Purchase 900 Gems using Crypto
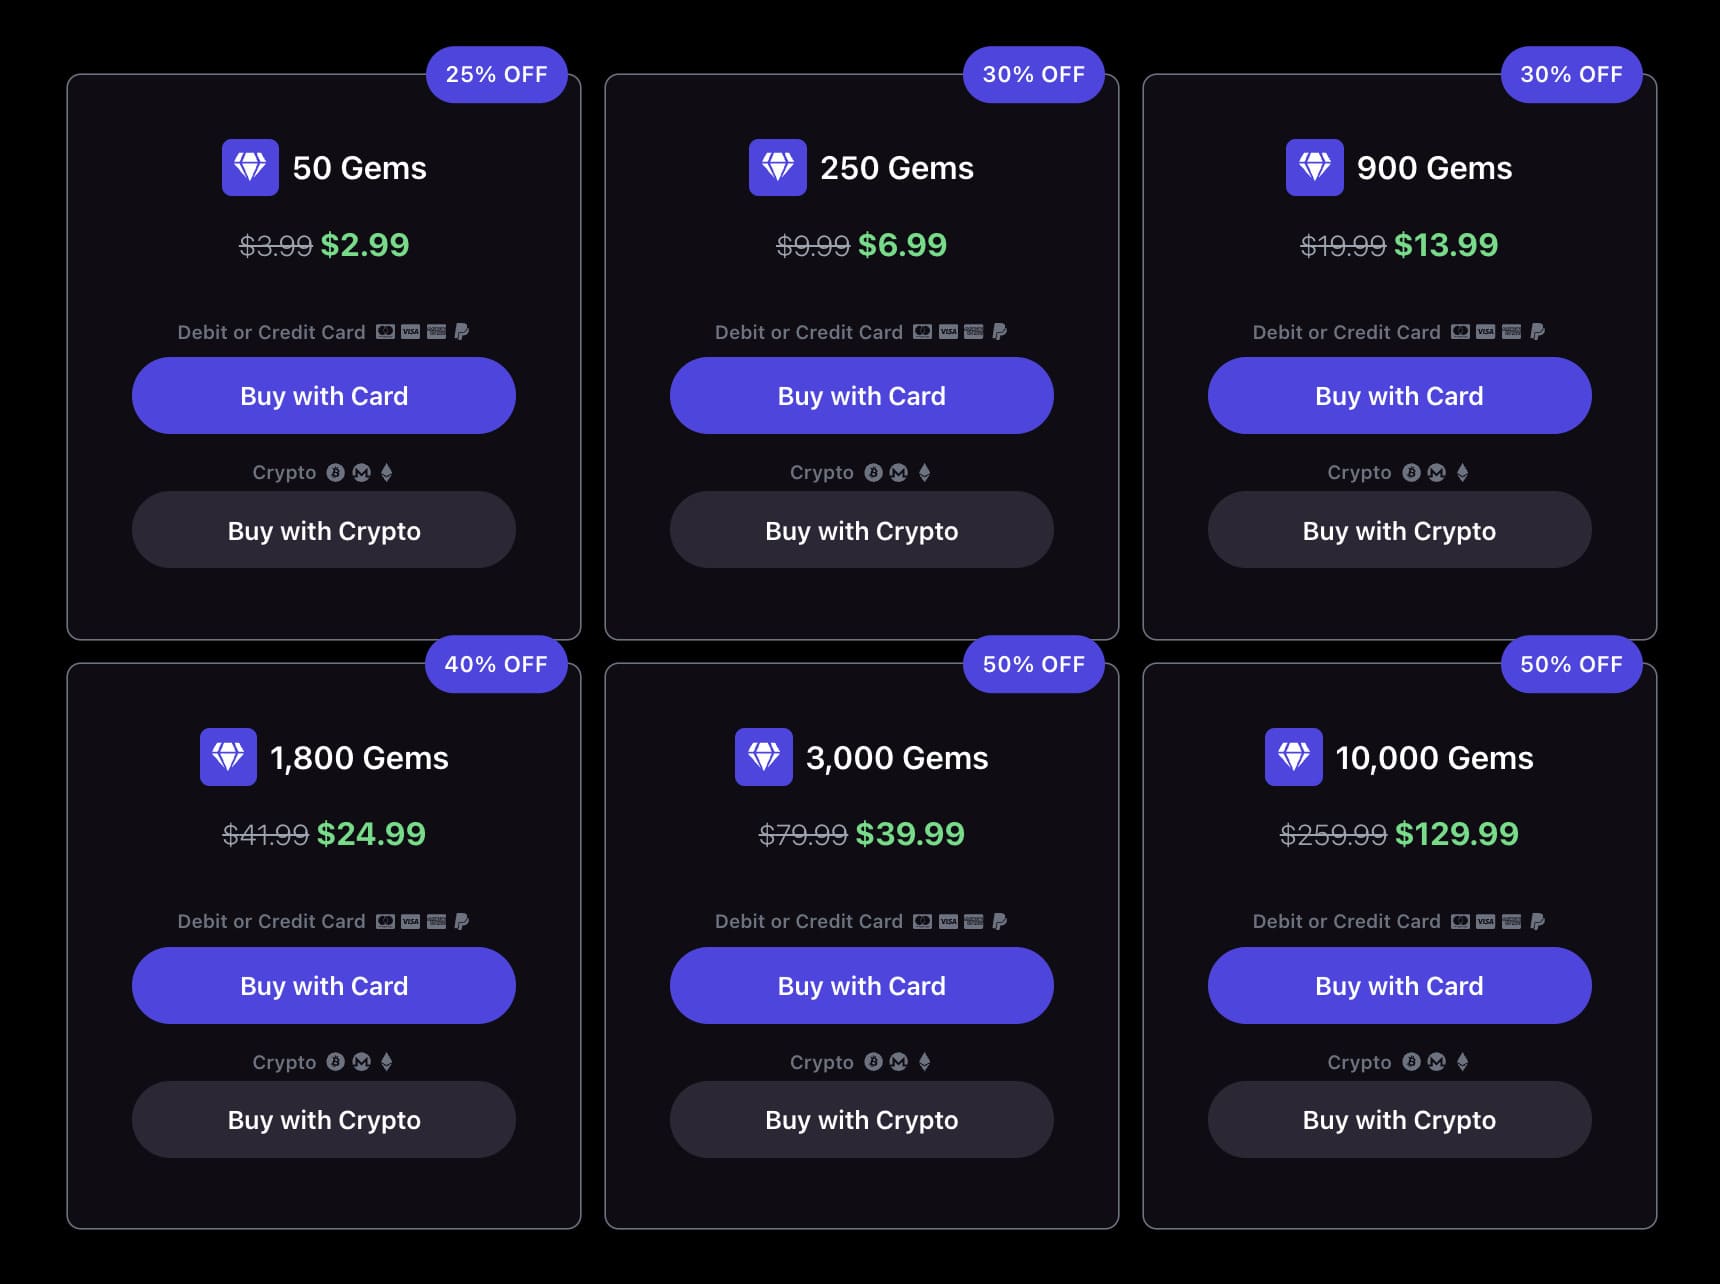This screenshot has height=1284, width=1720. [x=1399, y=530]
